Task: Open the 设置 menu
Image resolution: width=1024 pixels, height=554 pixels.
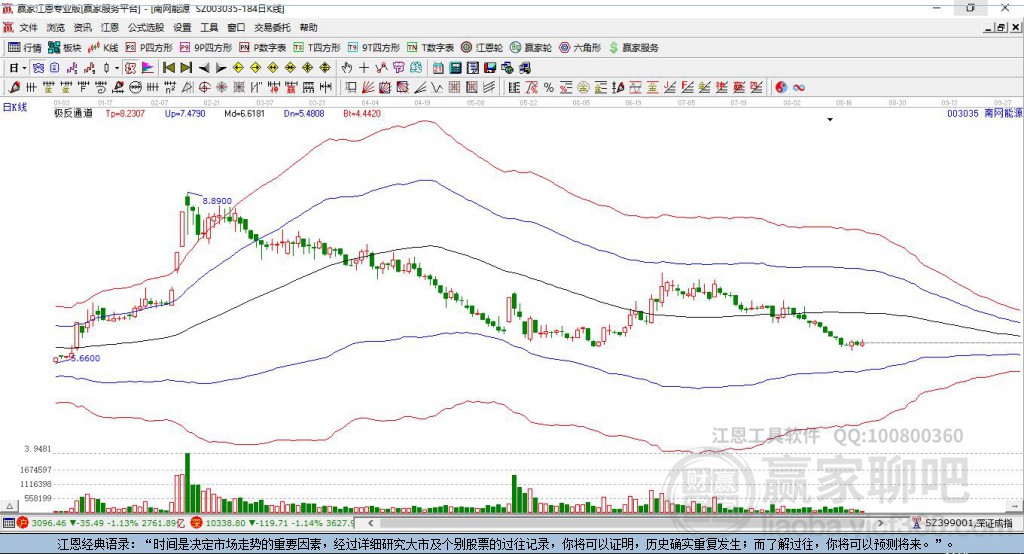Action: 182,27
